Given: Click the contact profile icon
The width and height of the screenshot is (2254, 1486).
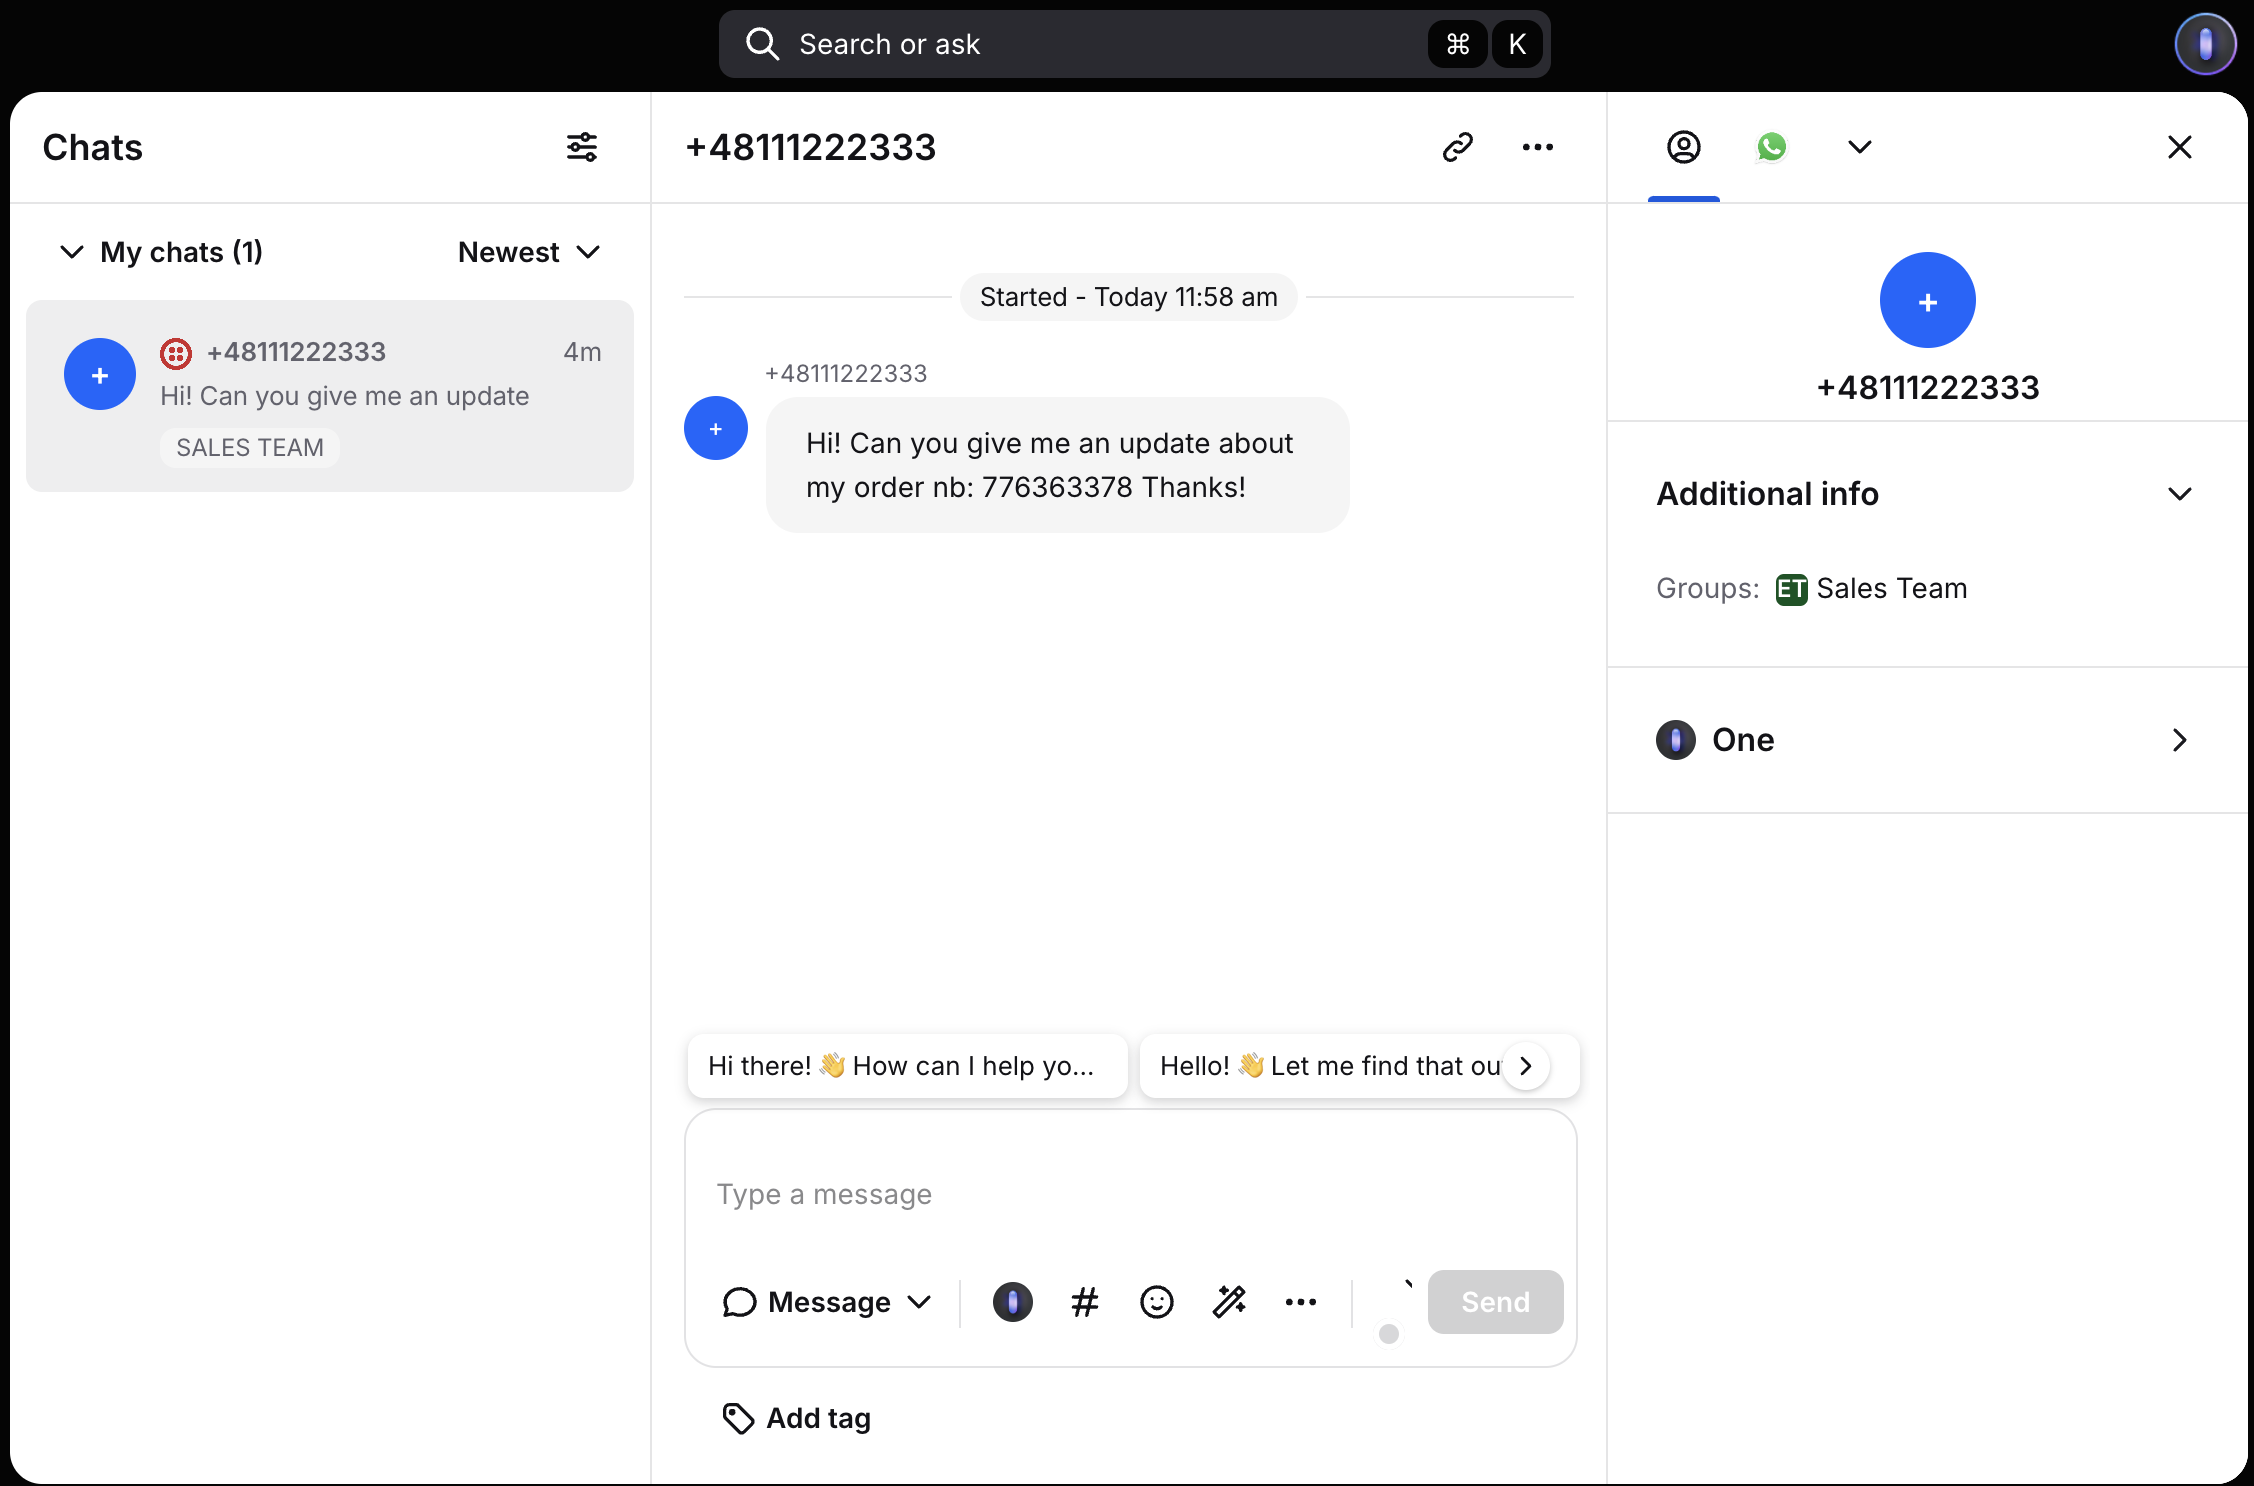Looking at the screenshot, I should 1683,146.
